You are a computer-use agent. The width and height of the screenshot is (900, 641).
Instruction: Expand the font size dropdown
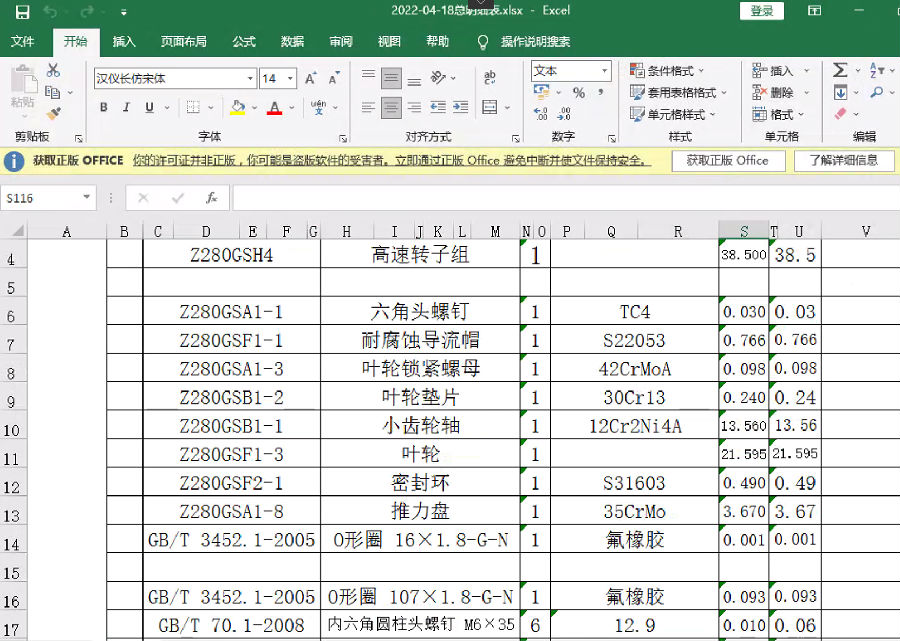pos(290,78)
